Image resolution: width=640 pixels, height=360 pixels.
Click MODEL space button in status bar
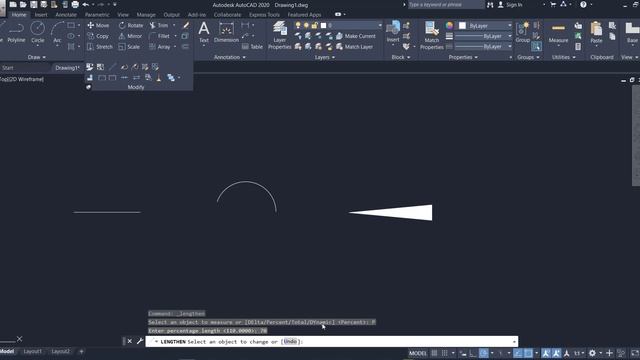click(x=418, y=353)
